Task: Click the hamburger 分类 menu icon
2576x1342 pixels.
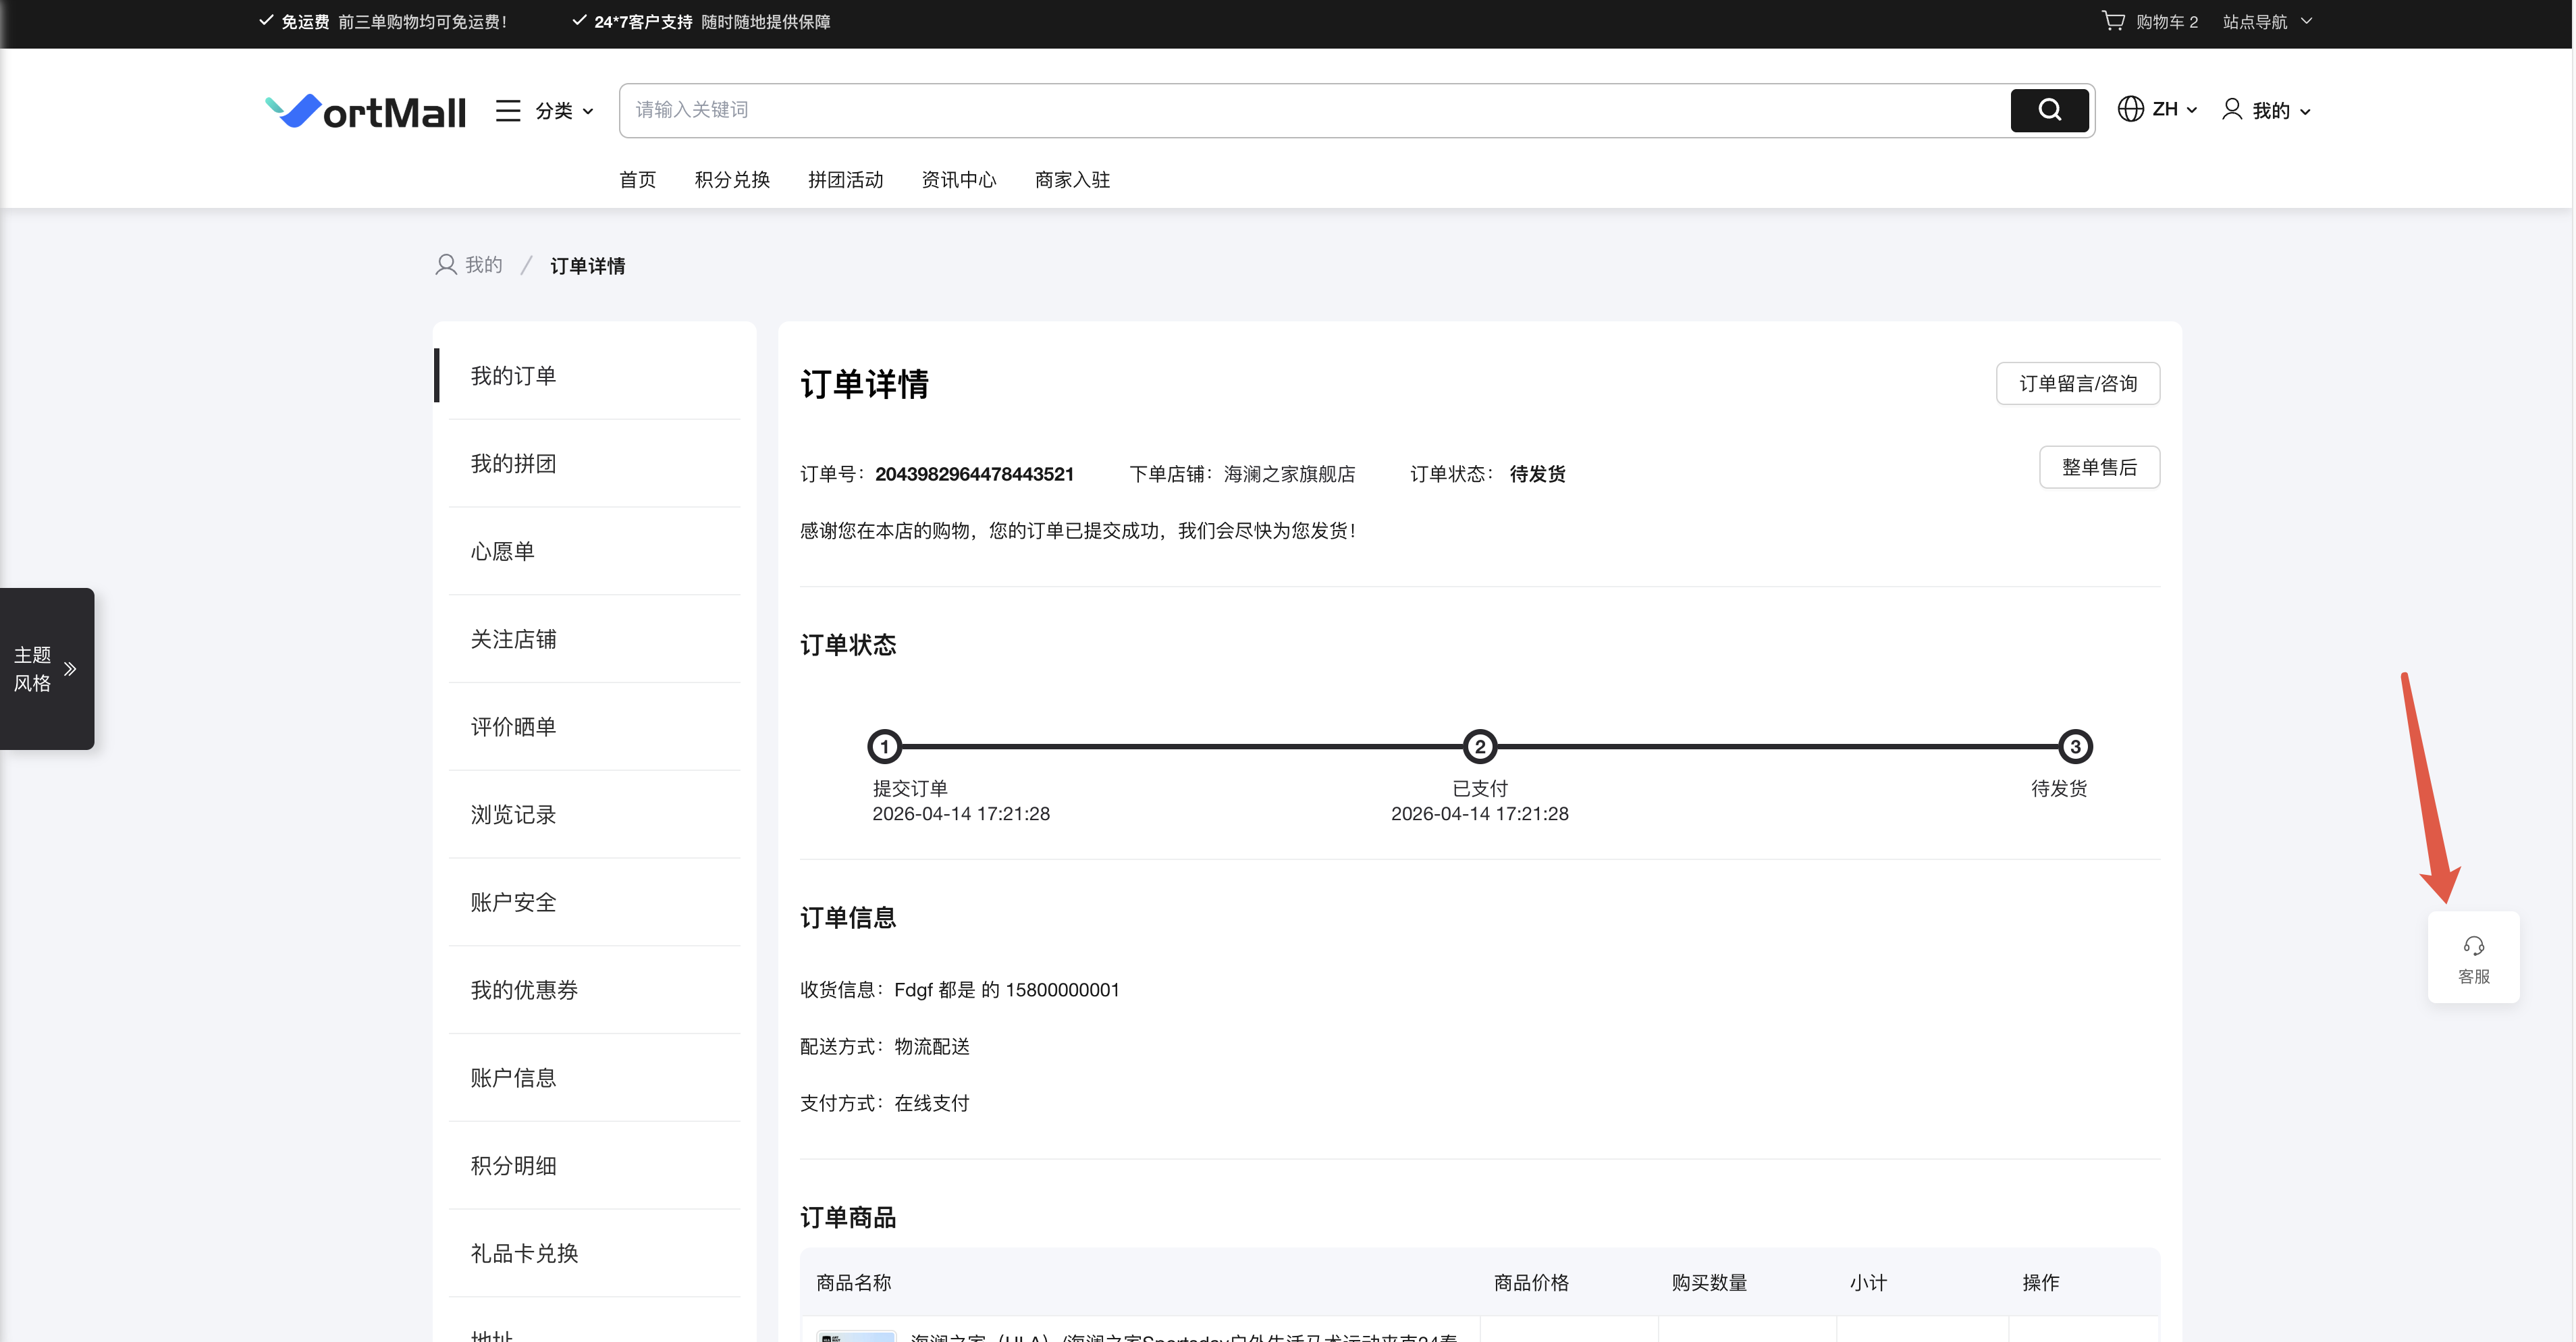Action: pos(508,110)
